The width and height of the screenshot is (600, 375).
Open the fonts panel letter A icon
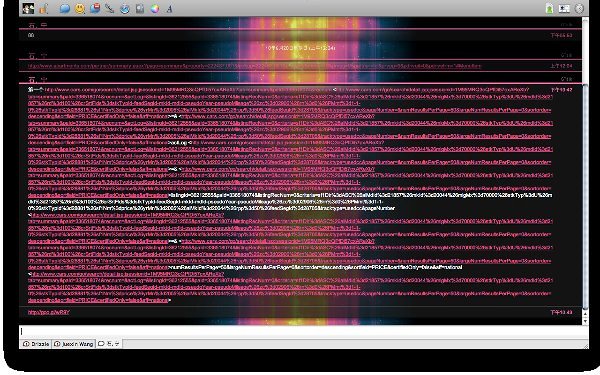169,8
